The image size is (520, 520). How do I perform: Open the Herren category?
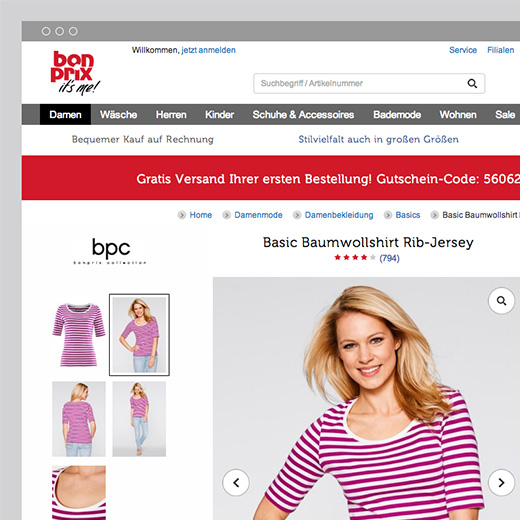[x=171, y=115]
